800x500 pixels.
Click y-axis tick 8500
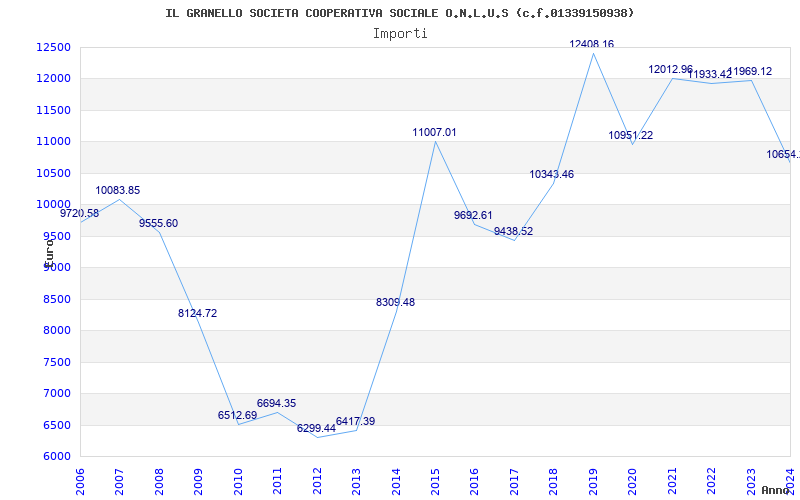click(56, 299)
